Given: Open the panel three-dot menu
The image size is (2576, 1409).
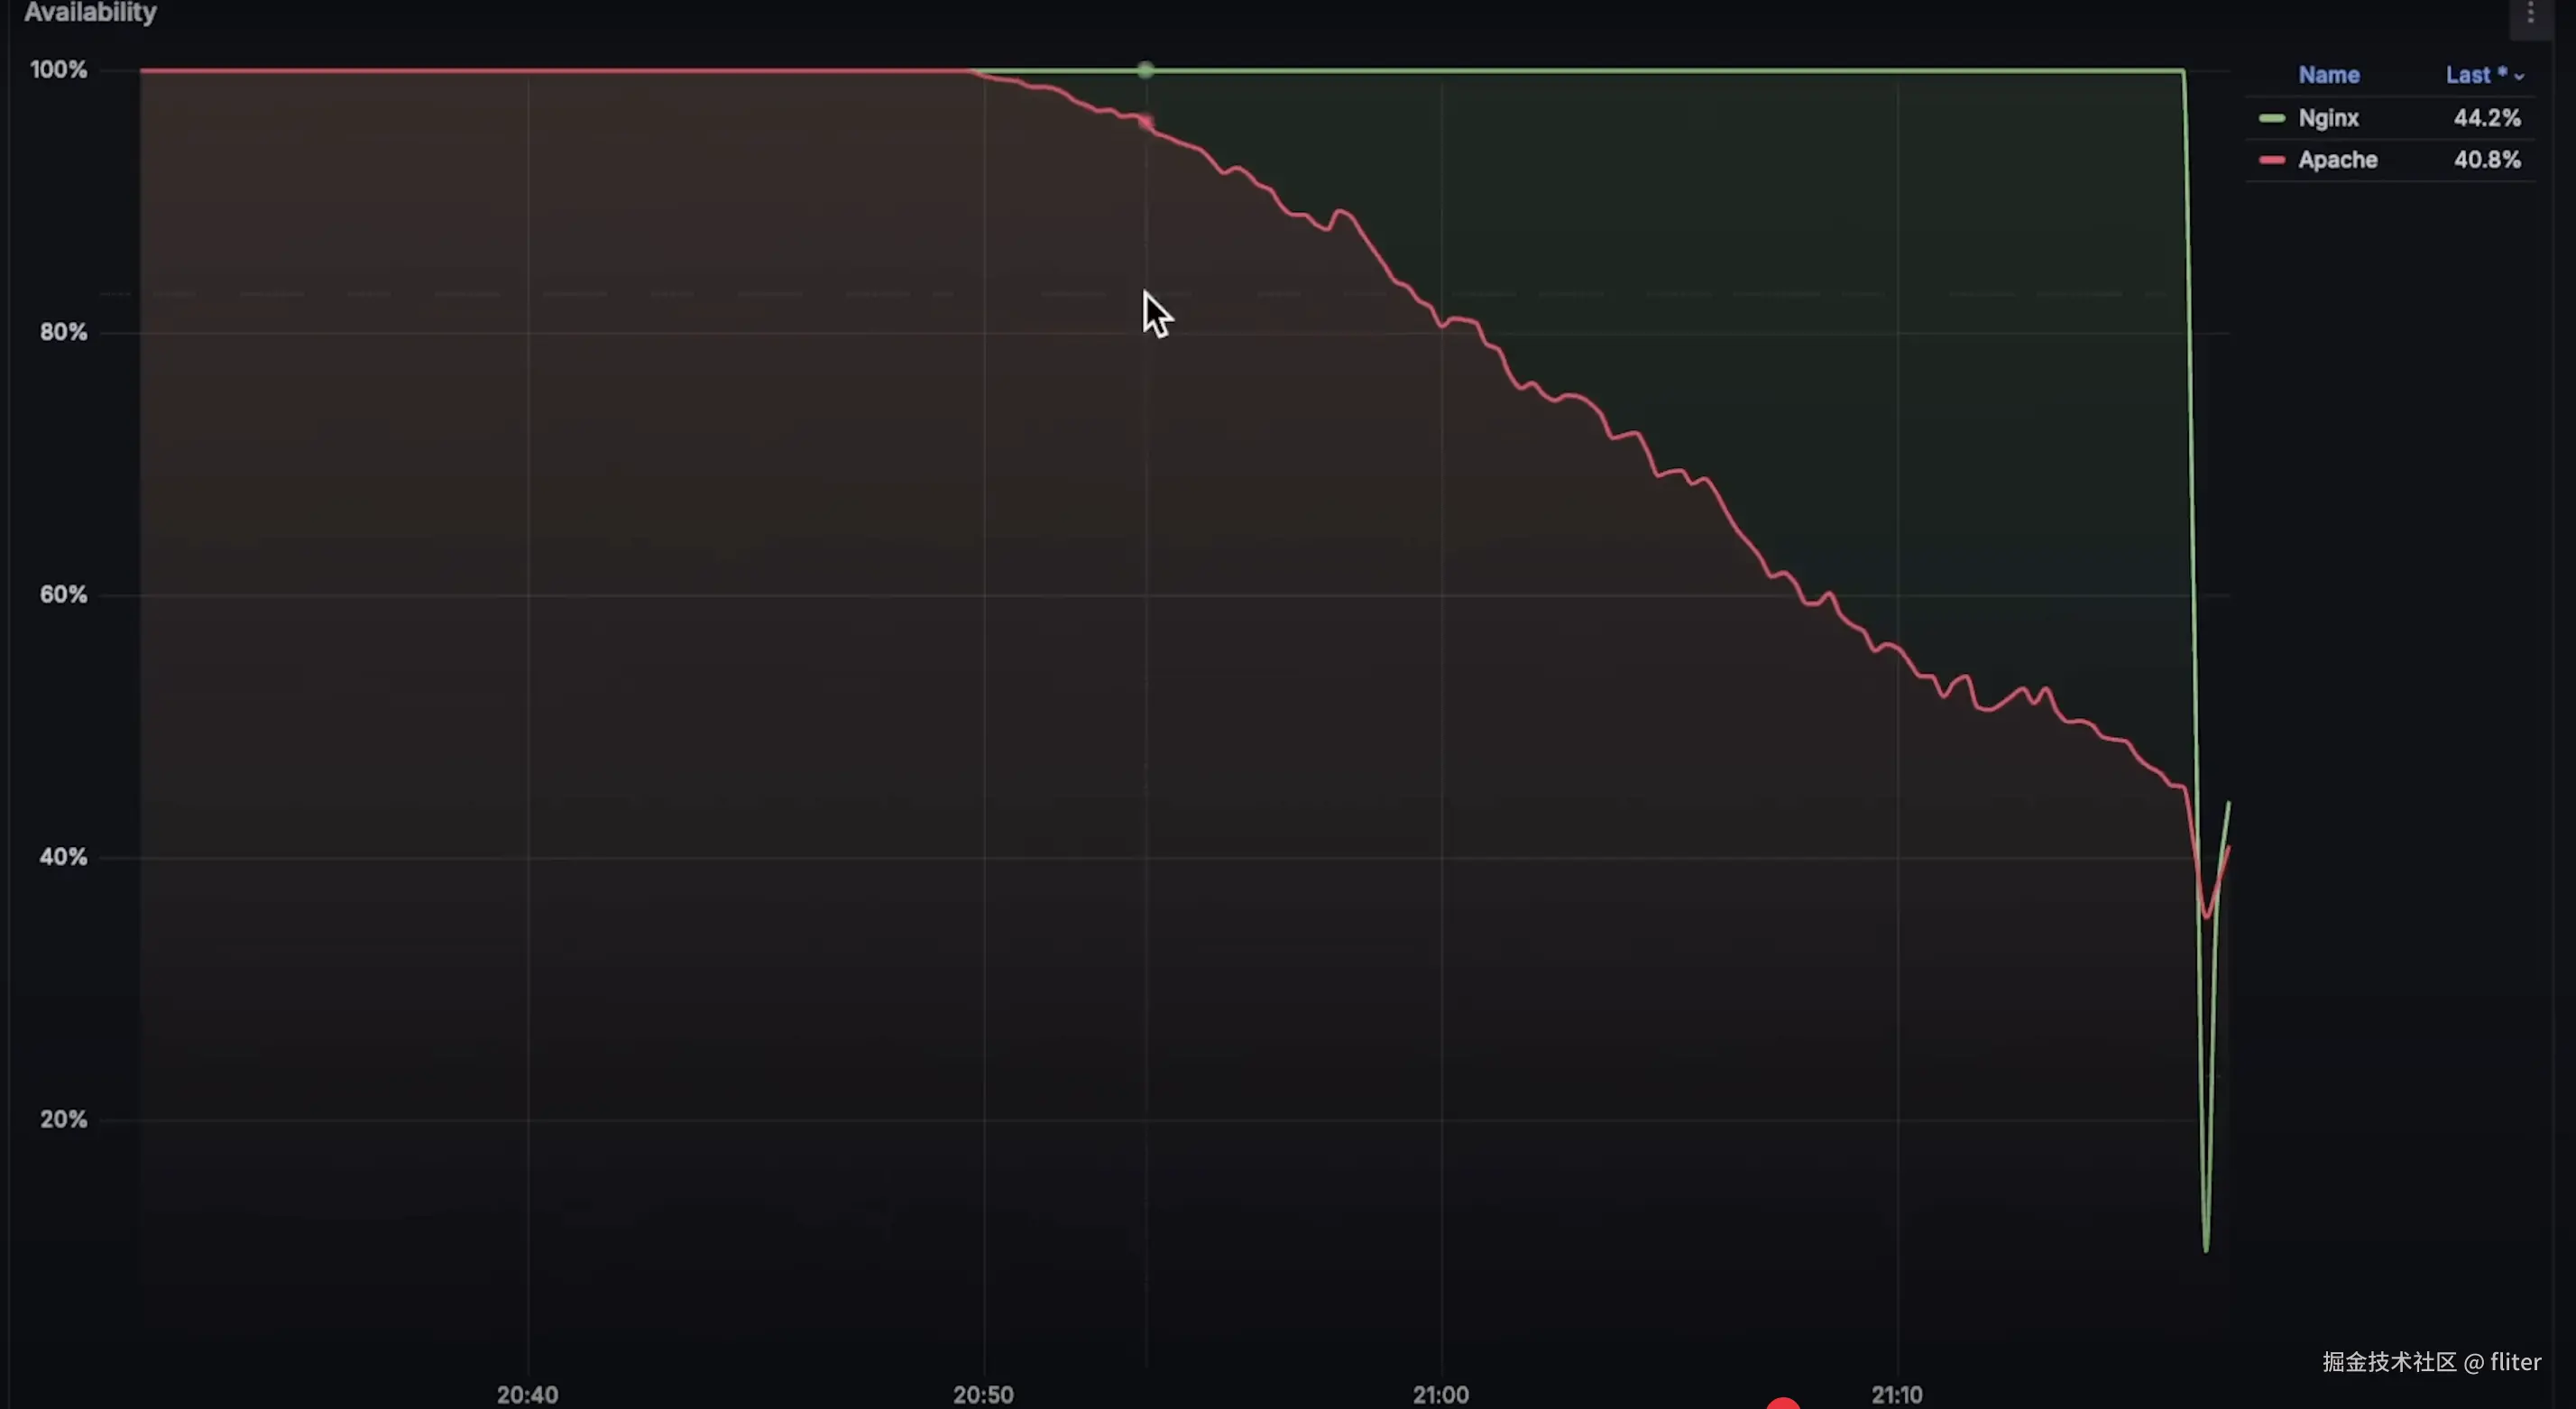Looking at the screenshot, I should point(2531,13).
